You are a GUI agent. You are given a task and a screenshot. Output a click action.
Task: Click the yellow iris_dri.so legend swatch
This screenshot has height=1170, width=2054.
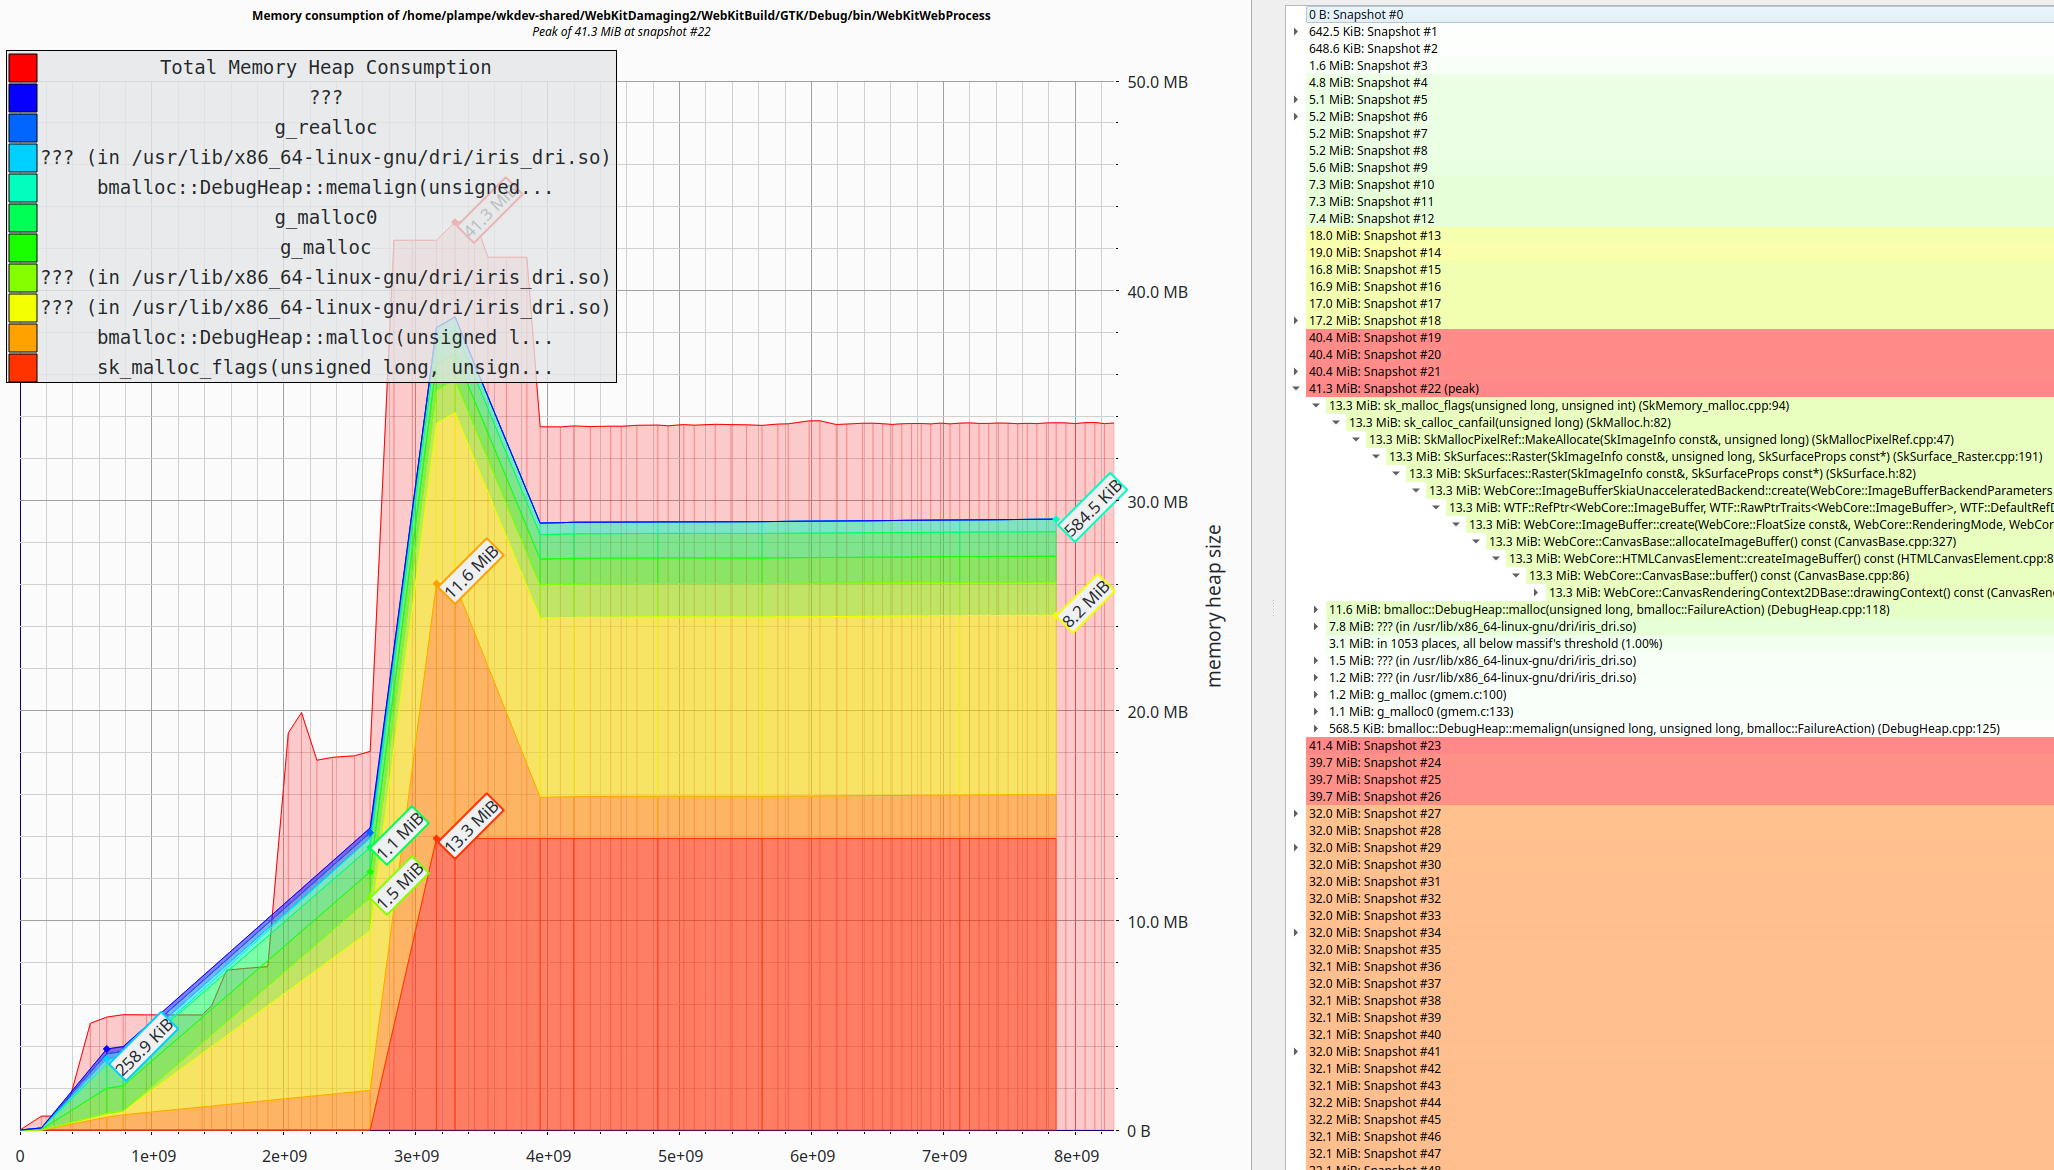click(23, 308)
